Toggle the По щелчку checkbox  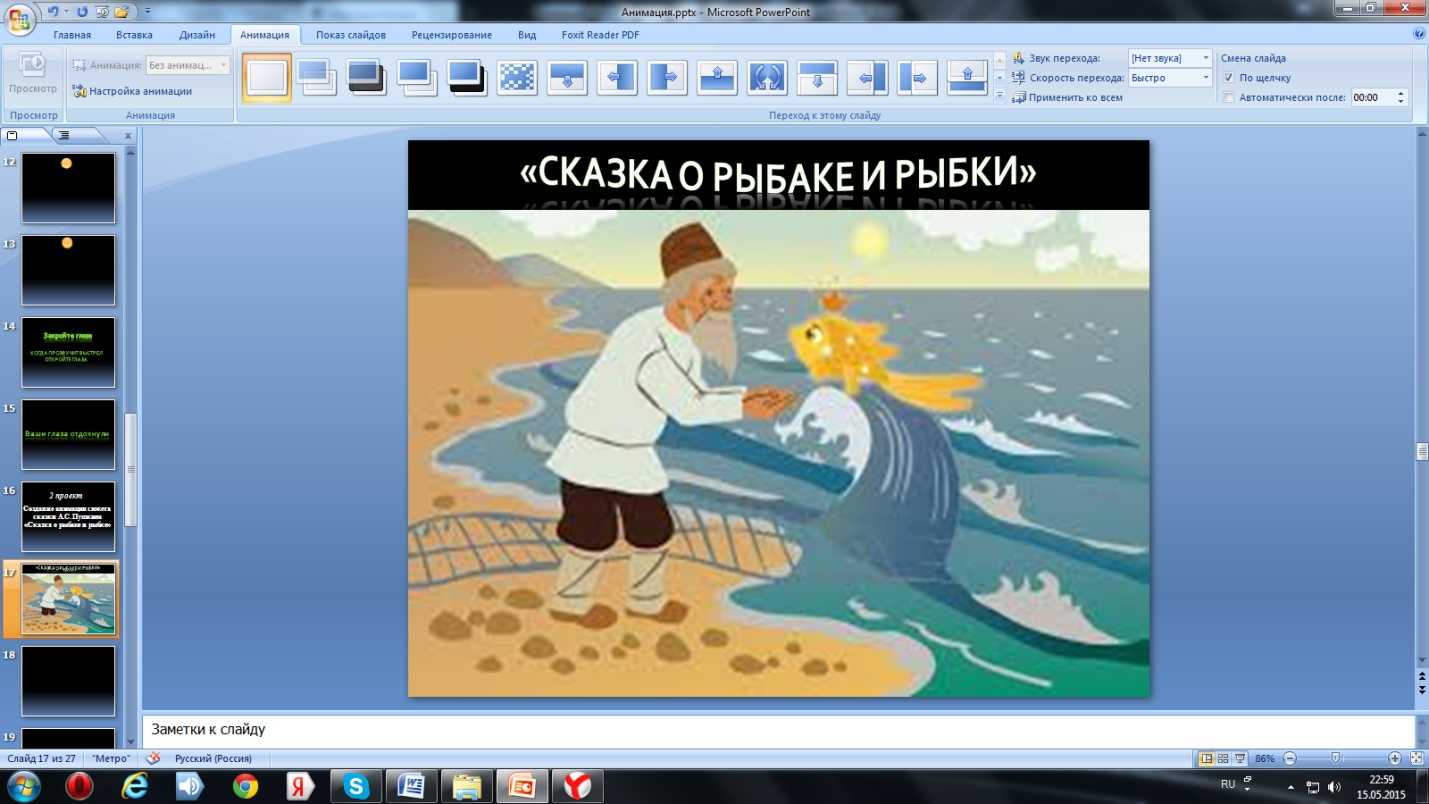tap(1228, 77)
